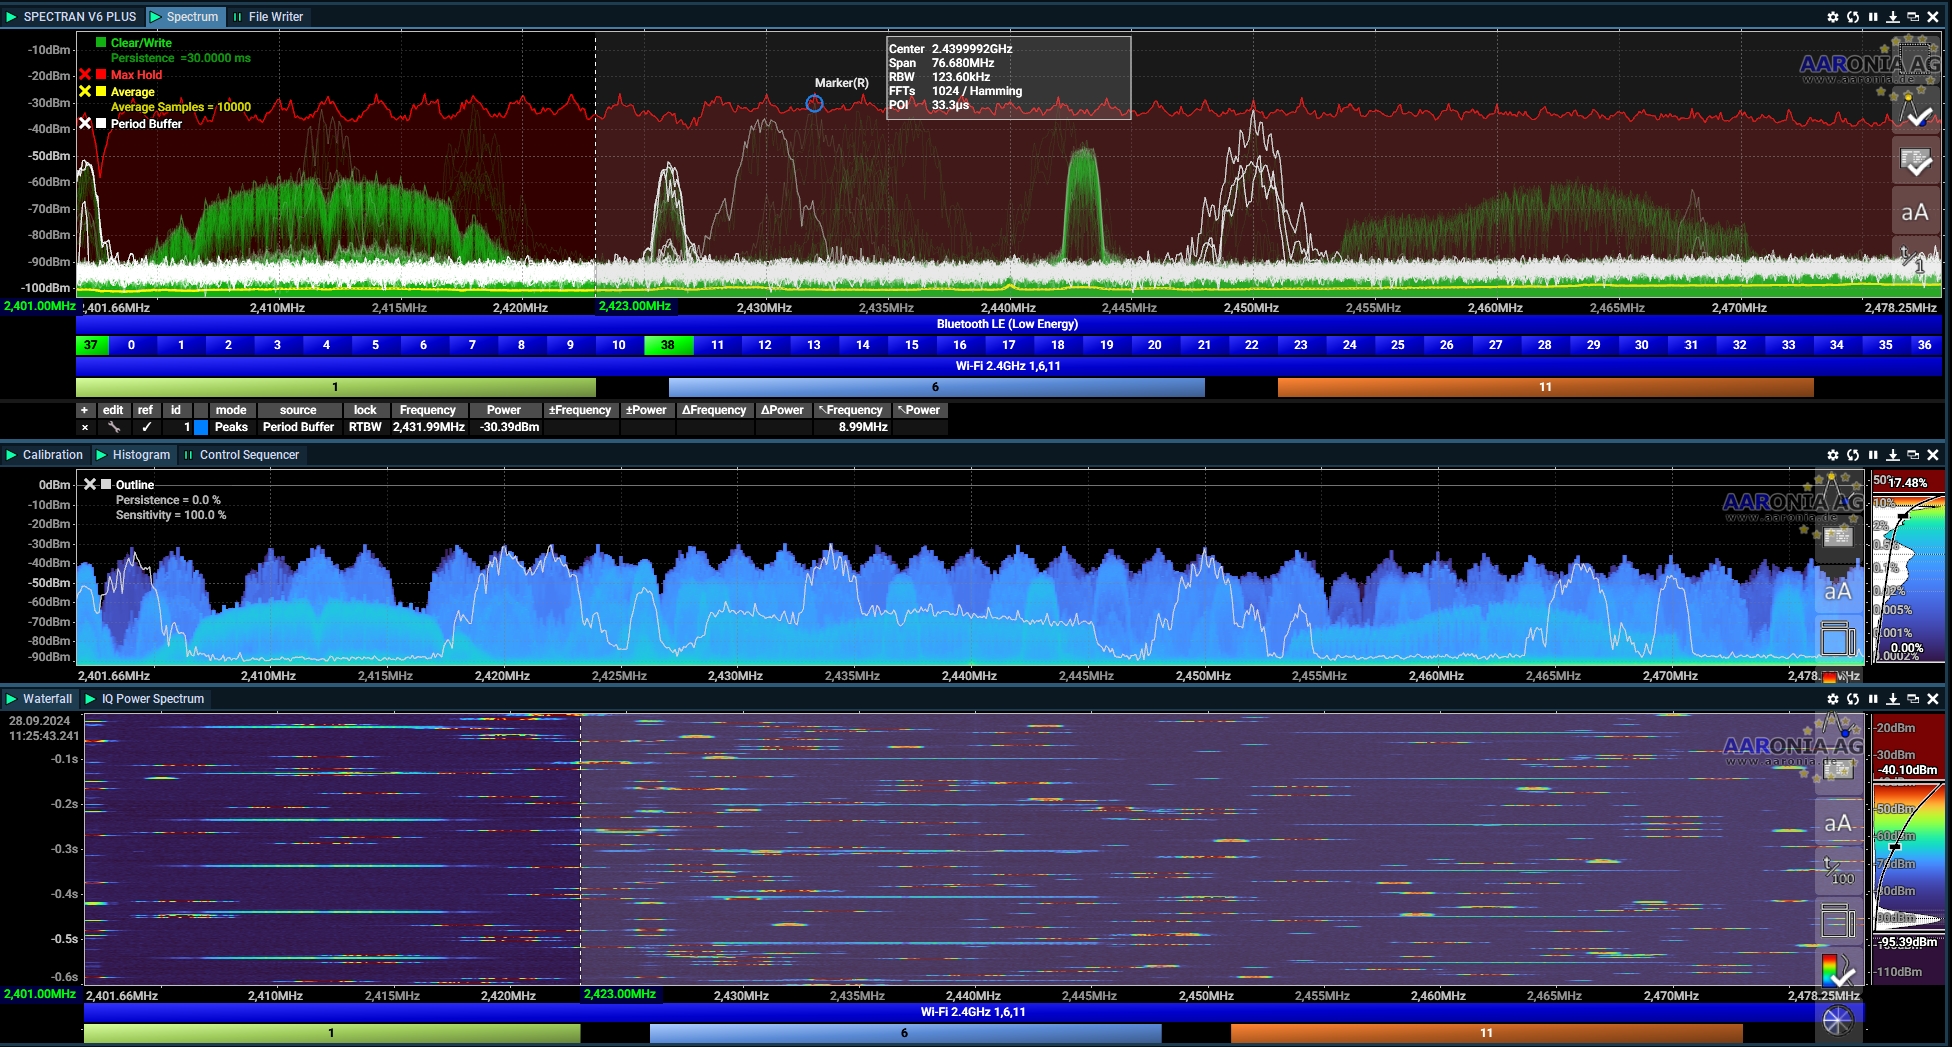Switch to the File Writer tab
This screenshot has width=1952, height=1047.
(275, 17)
